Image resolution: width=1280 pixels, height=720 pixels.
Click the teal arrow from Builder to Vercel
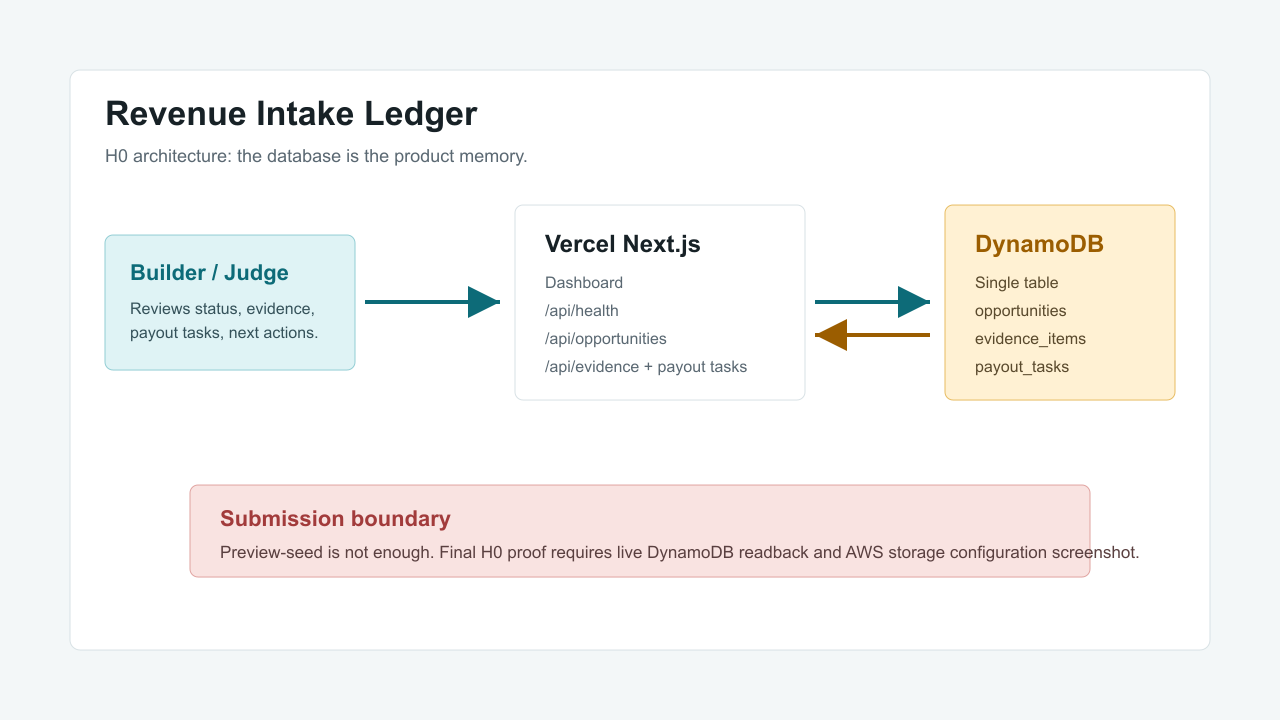432,301
